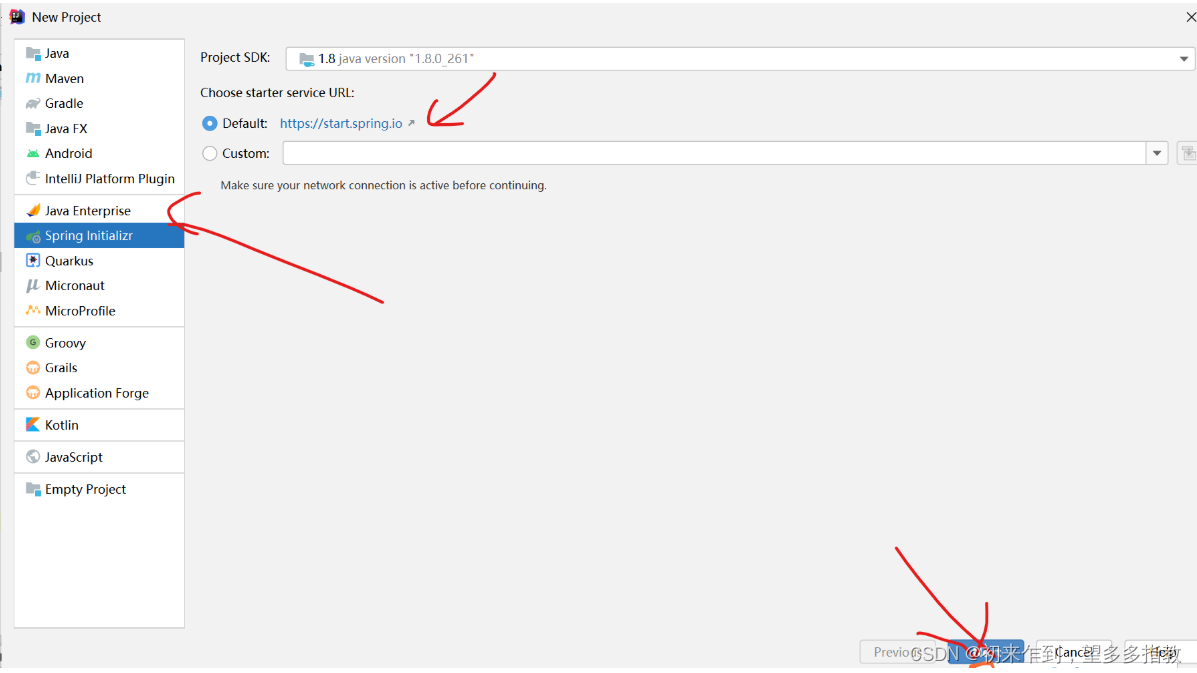The image size is (1197, 673).
Task: Click the Micronaut mu icon
Action: click(33, 285)
